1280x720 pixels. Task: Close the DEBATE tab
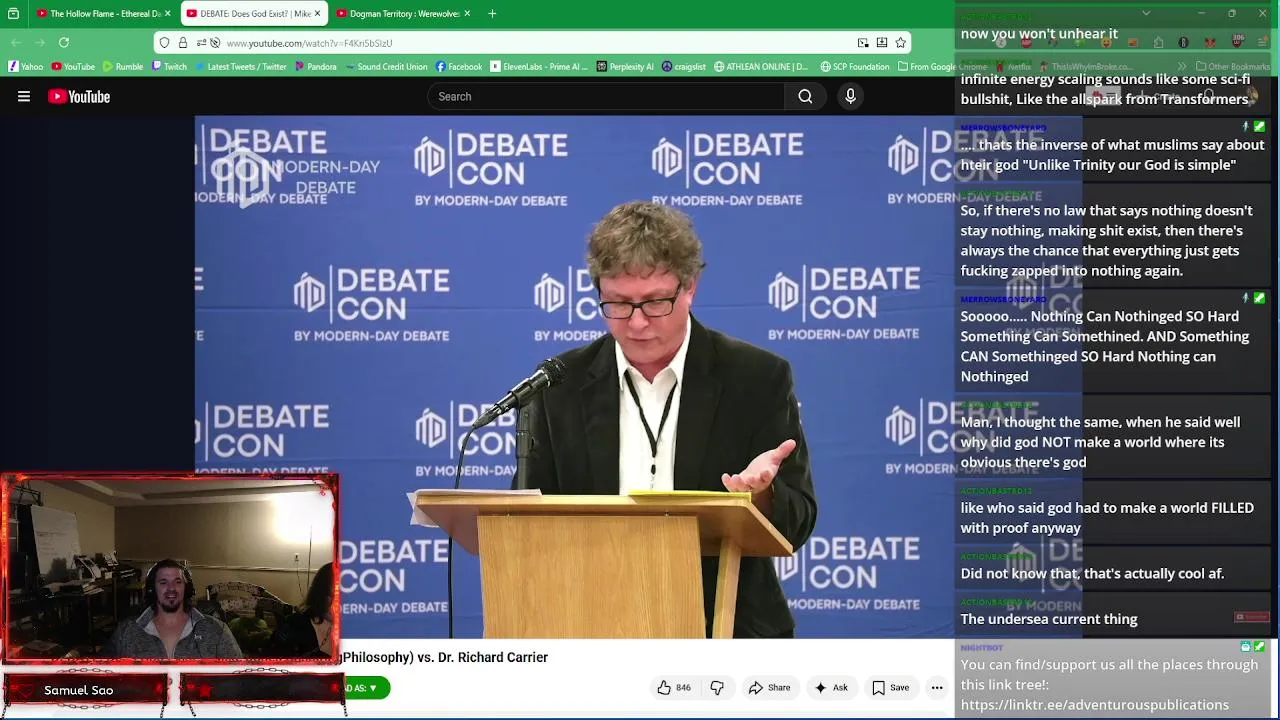(318, 14)
